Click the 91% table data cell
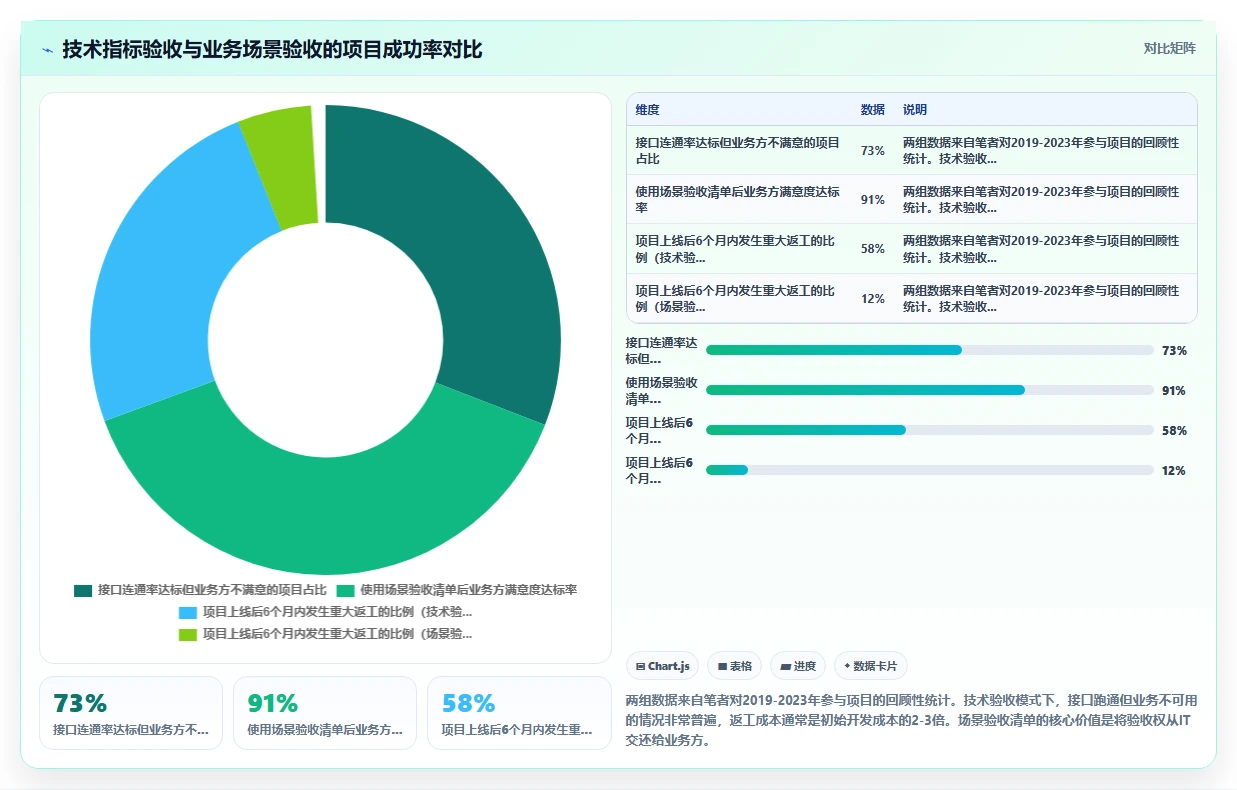This screenshot has height=790, width=1237. 873,199
